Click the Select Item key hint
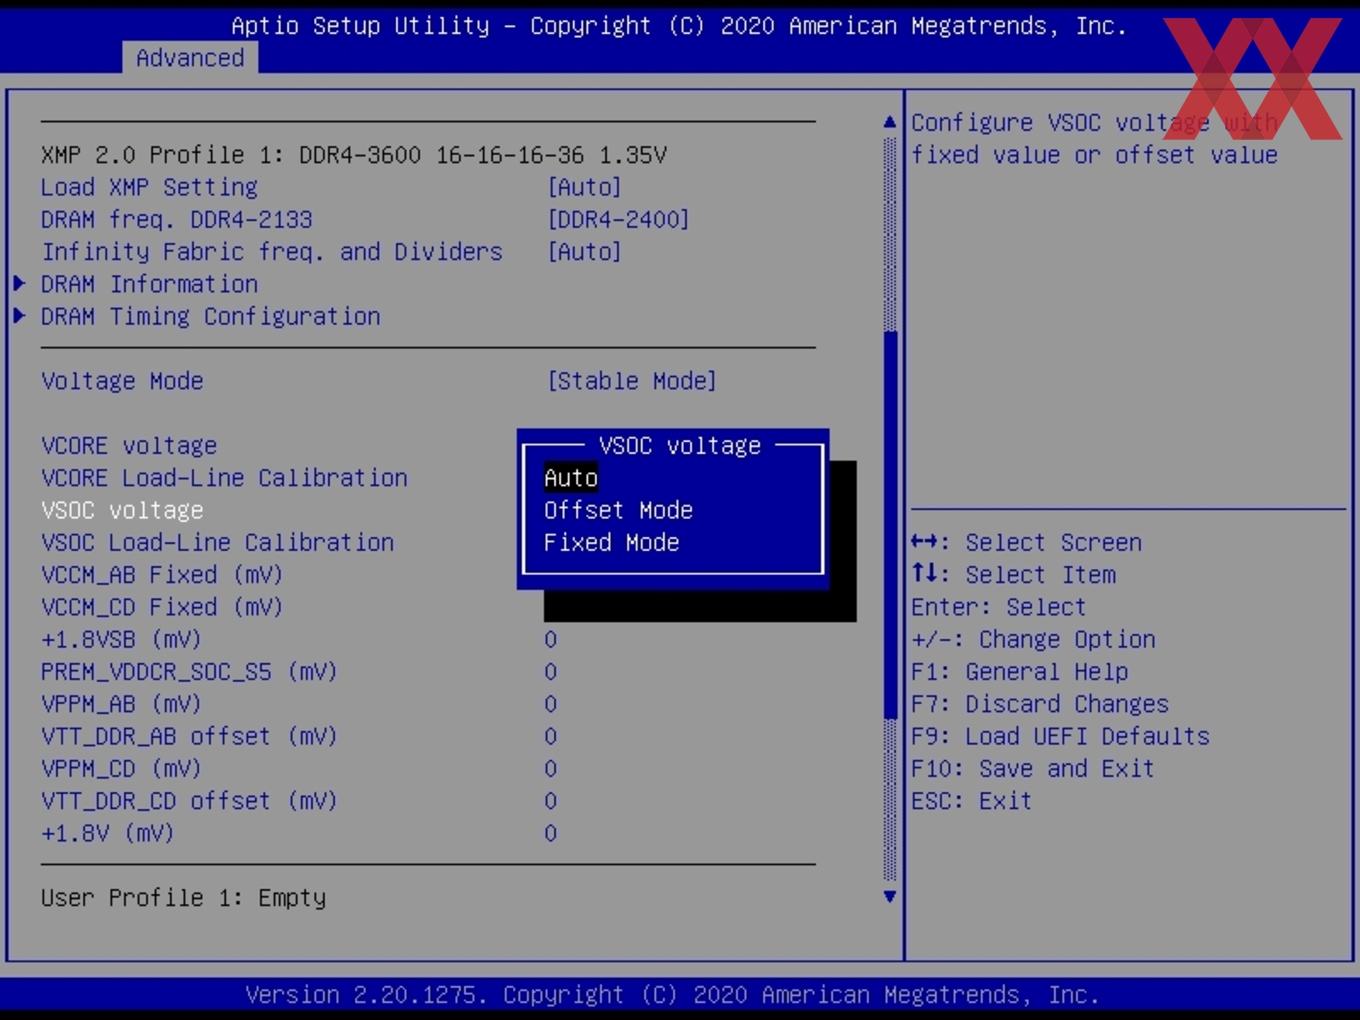The height and width of the screenshot is (1020, 1360). click(x=1013, y=575)
